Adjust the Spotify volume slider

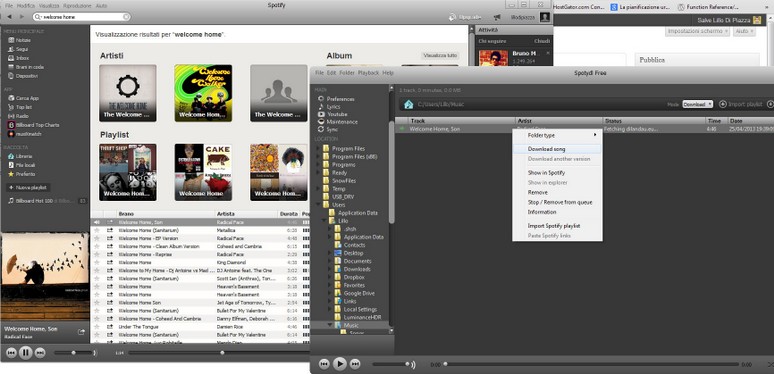74,353
